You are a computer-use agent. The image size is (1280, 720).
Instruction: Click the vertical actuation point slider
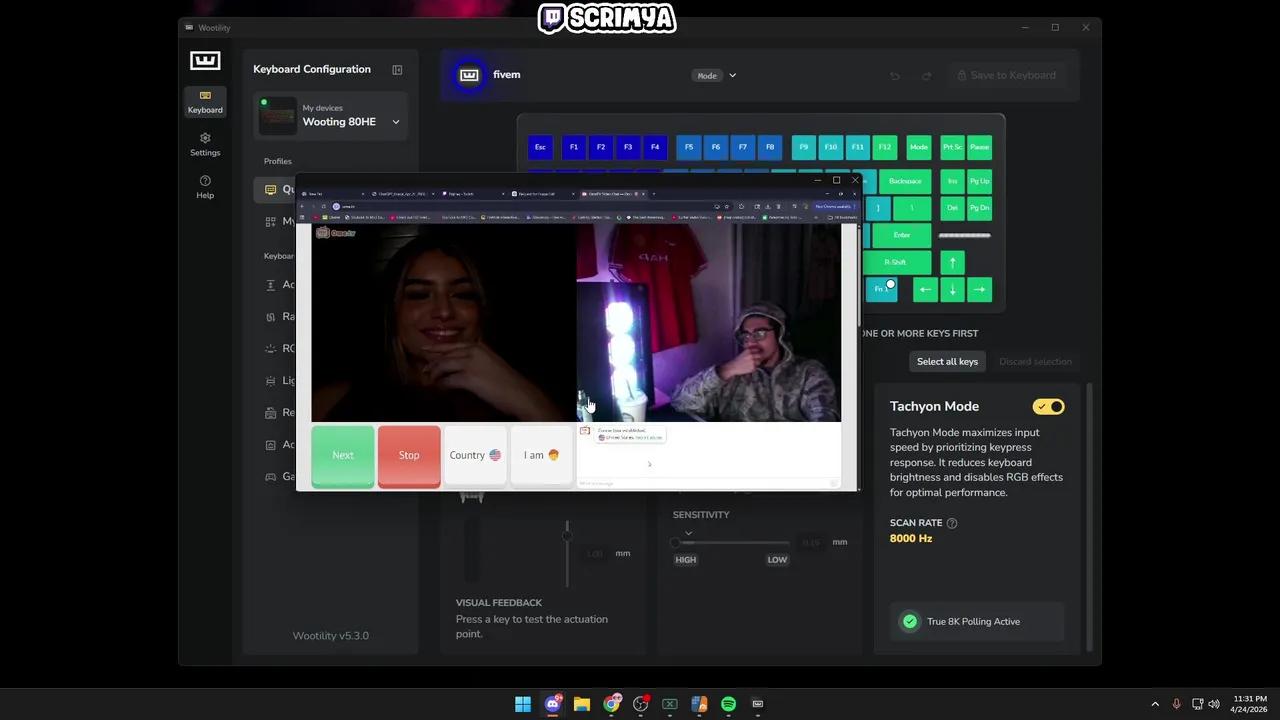[567, 552]
